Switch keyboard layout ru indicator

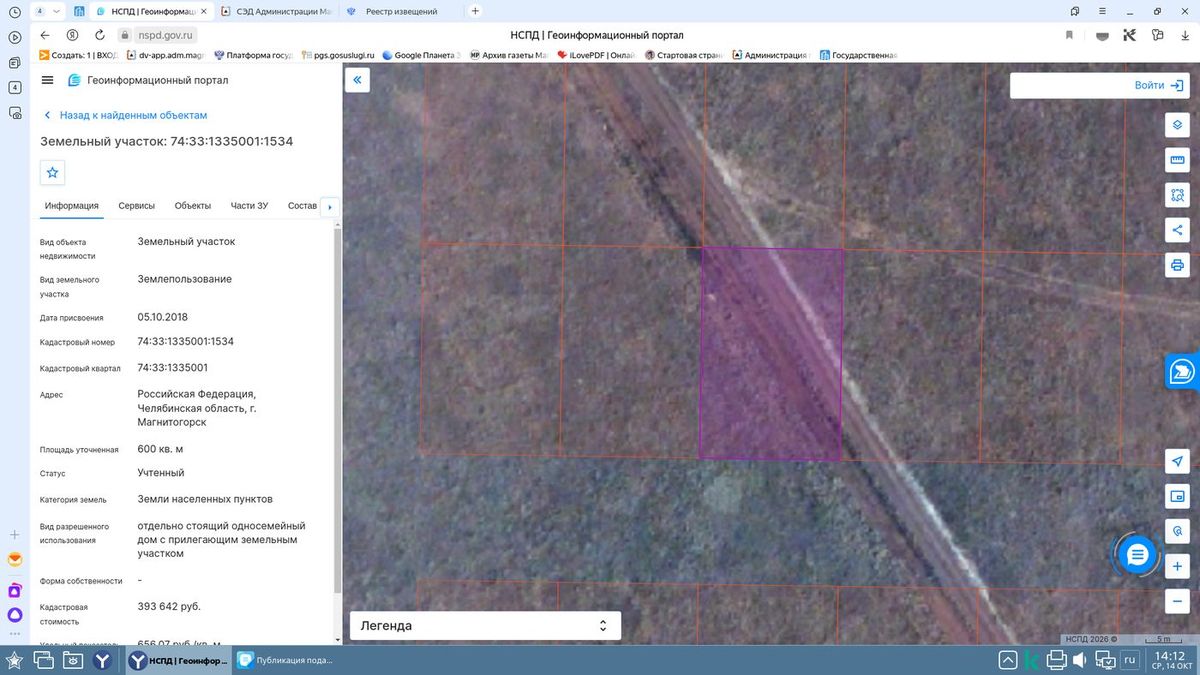click(1130, 660)
